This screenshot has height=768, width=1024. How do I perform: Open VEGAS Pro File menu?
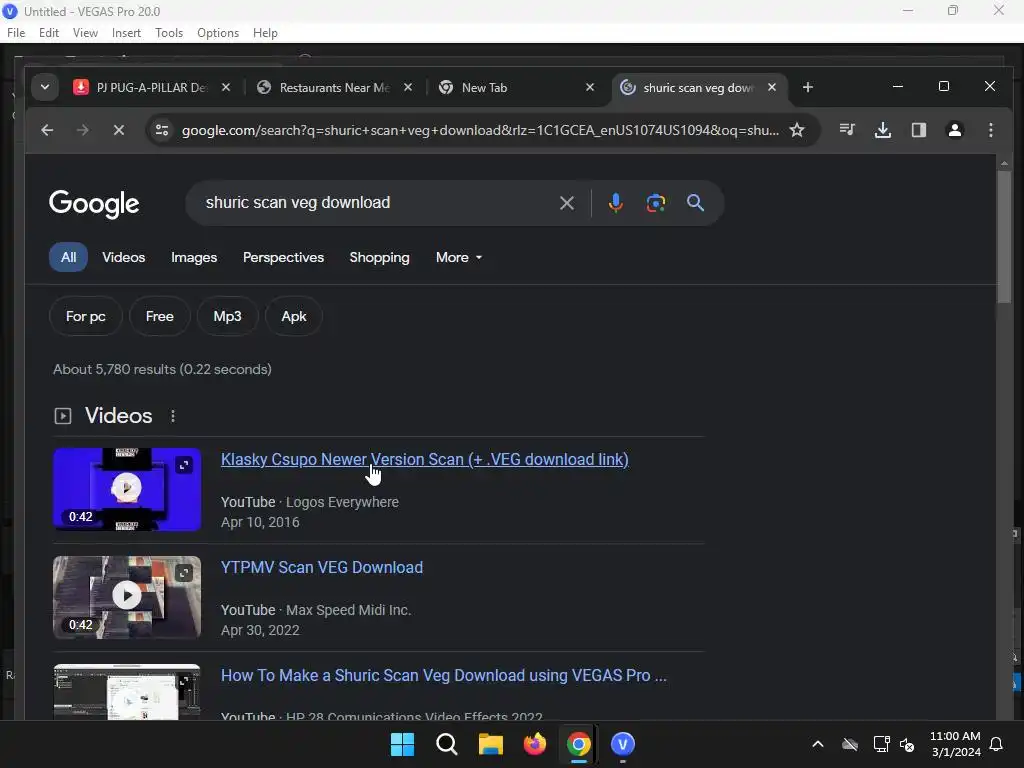tap(16, 33)
